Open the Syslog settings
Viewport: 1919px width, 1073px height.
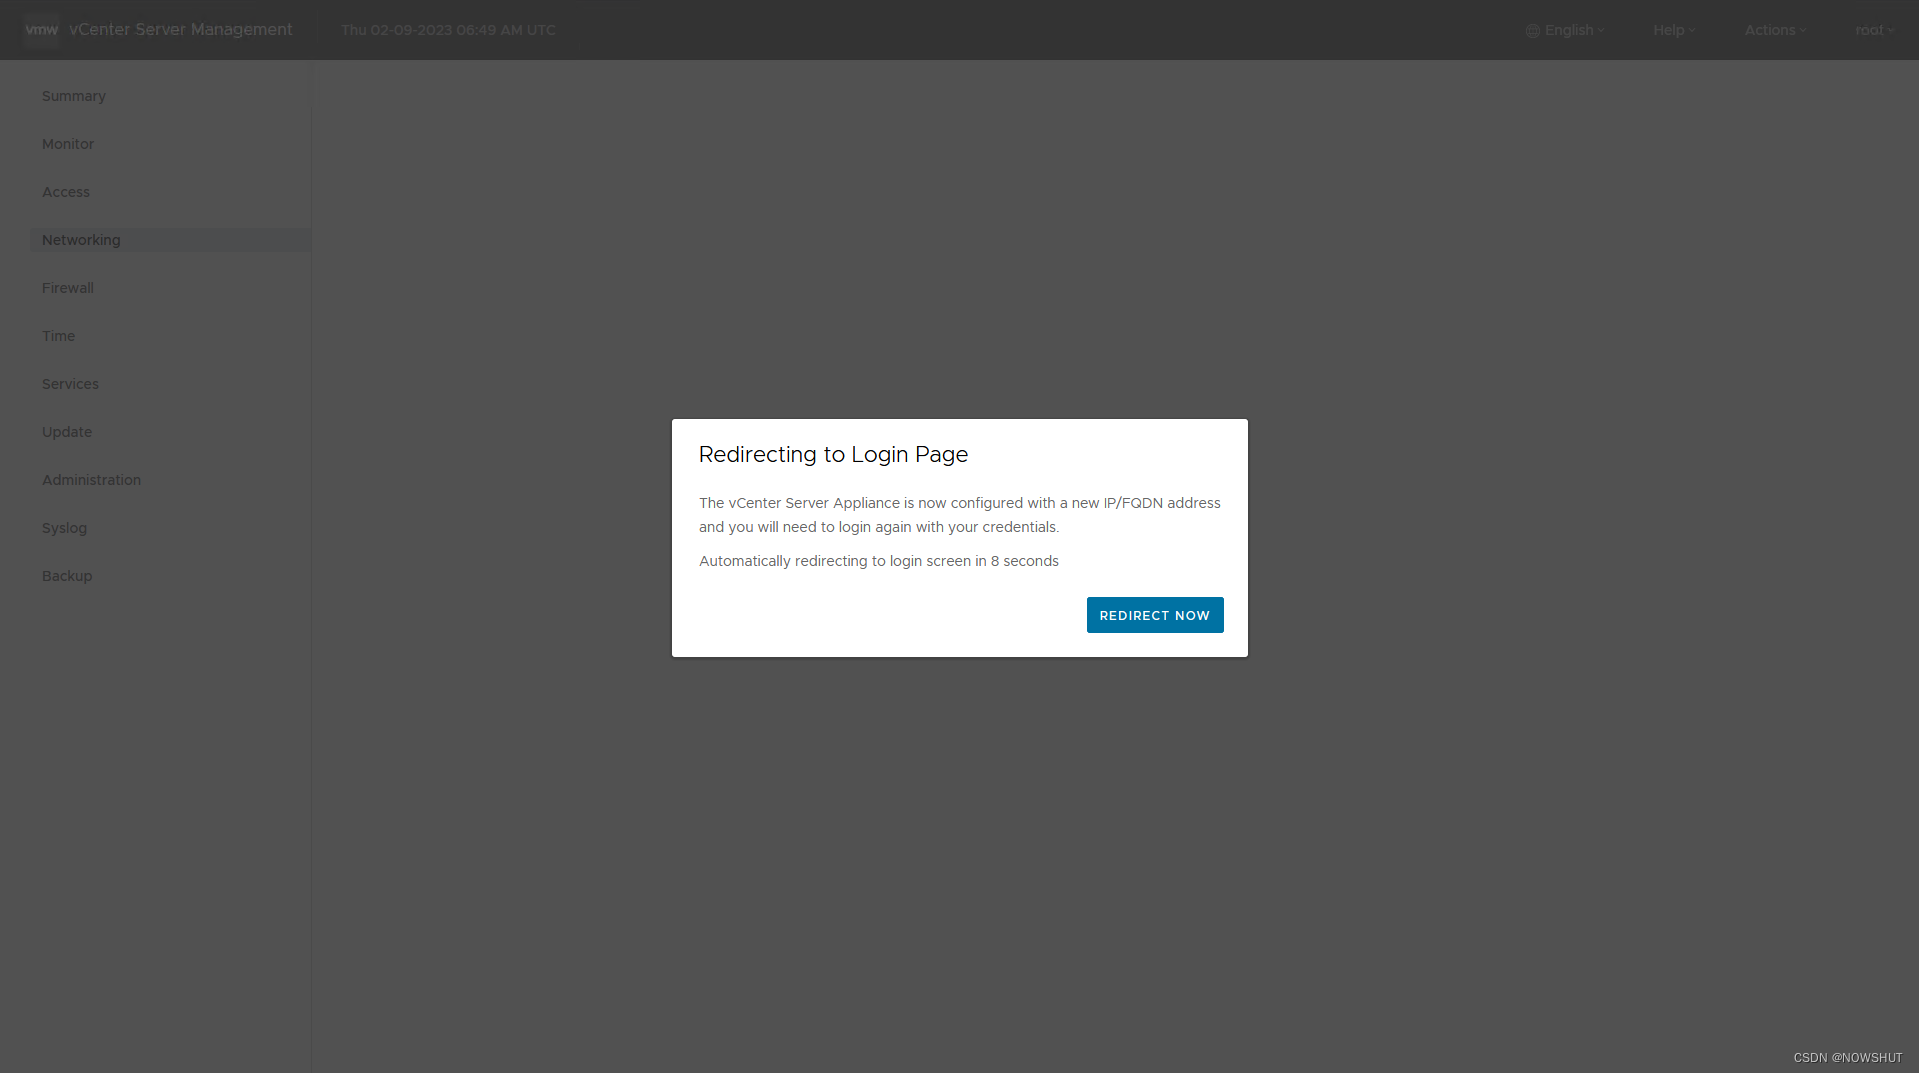pyautogui.click(x=64, y=528)
